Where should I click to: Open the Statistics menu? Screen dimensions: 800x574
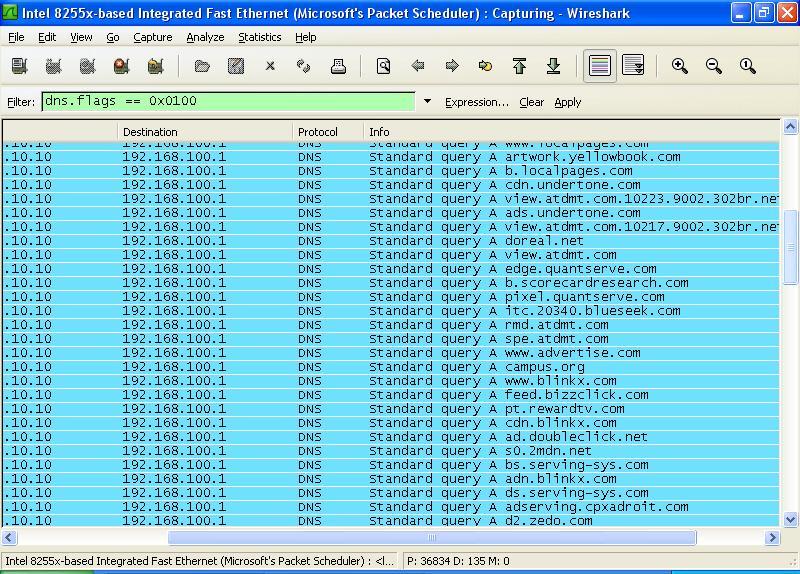[260, 37]
